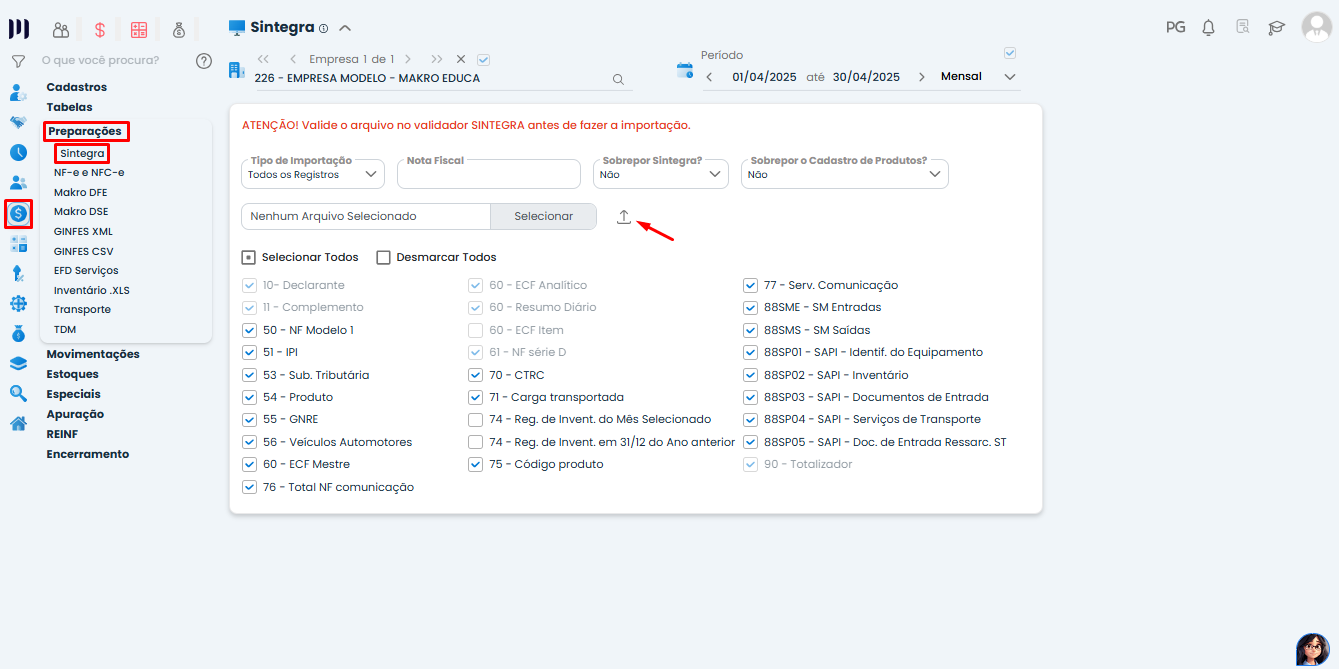Image resolution: width=1339 pixels, height=669 pixels.
Task: Open the NF-e e NFC-e menu item
Action: 89,173
